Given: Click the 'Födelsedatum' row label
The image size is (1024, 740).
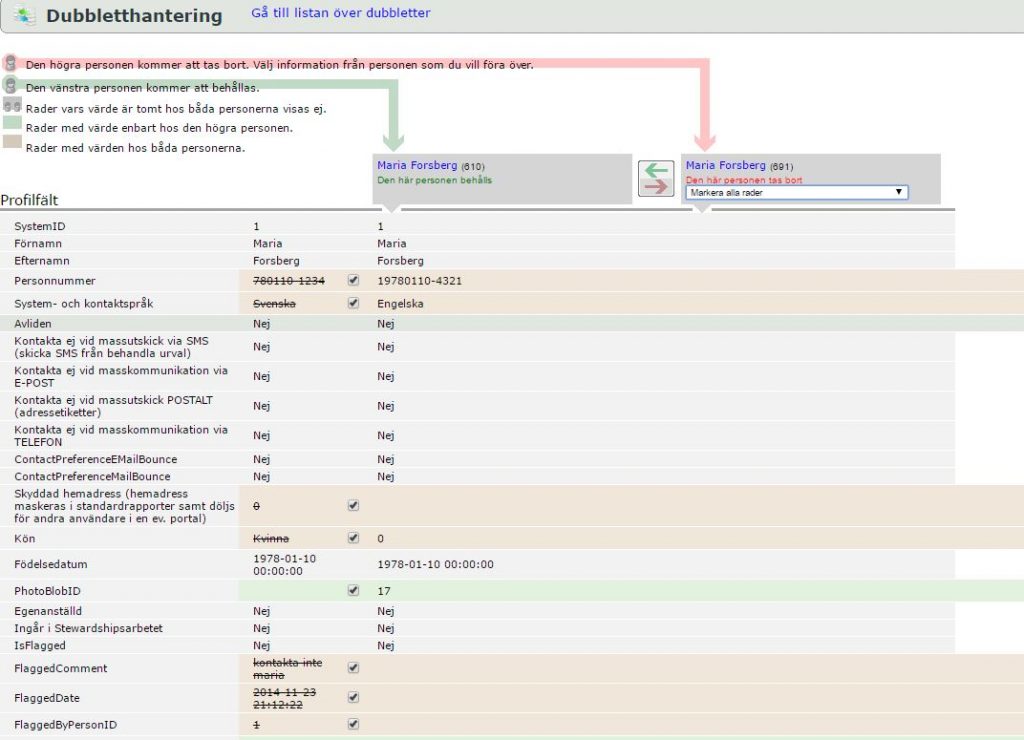Looking at the screenshot, I should point(50,564).
